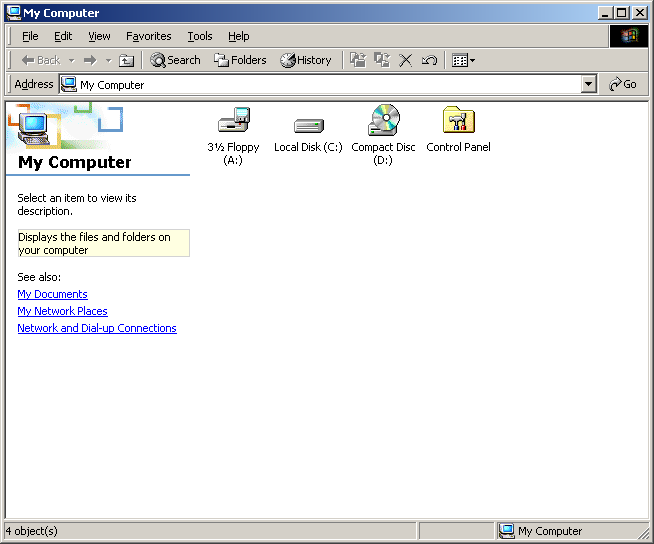Open the My Documents link
The image size is (654, 544).
point(53,294)
